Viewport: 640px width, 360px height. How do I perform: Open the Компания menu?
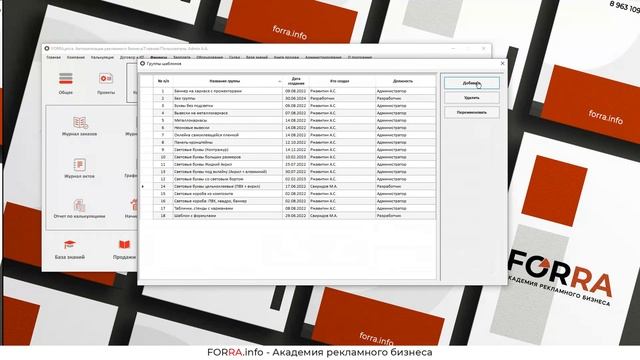(76, 58)
